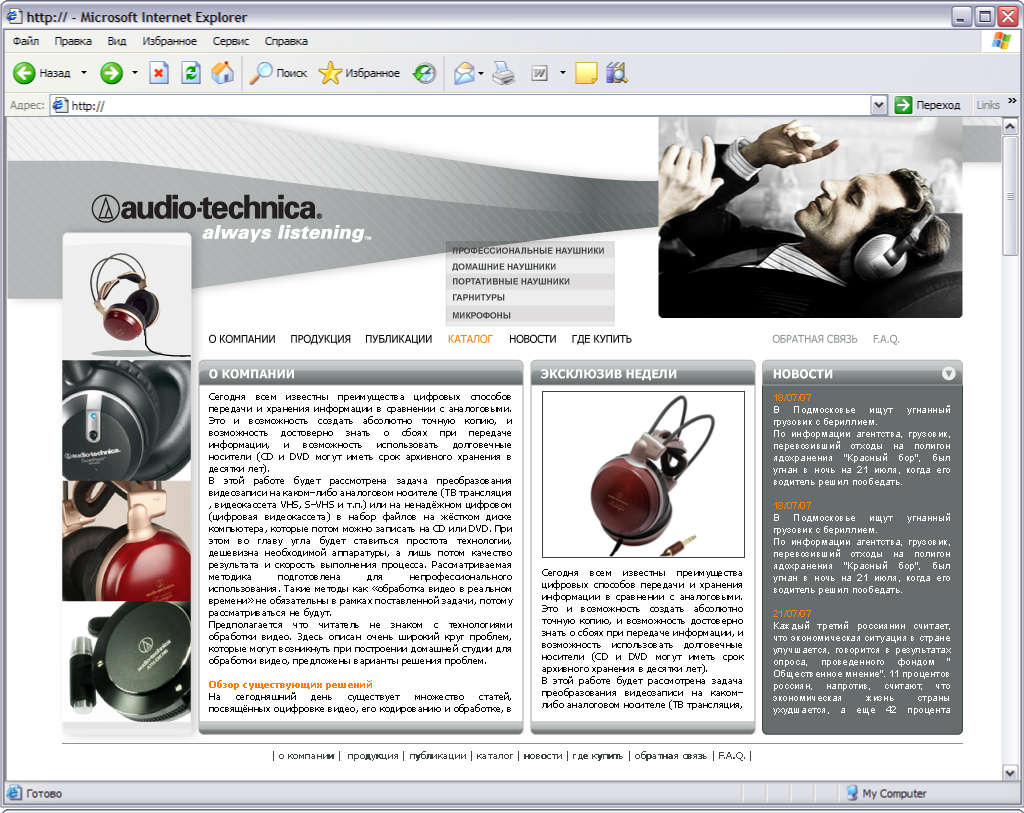The image size is (1024, 813).
Task: Click the Windows flag logo throbber
Action: 1001,41
